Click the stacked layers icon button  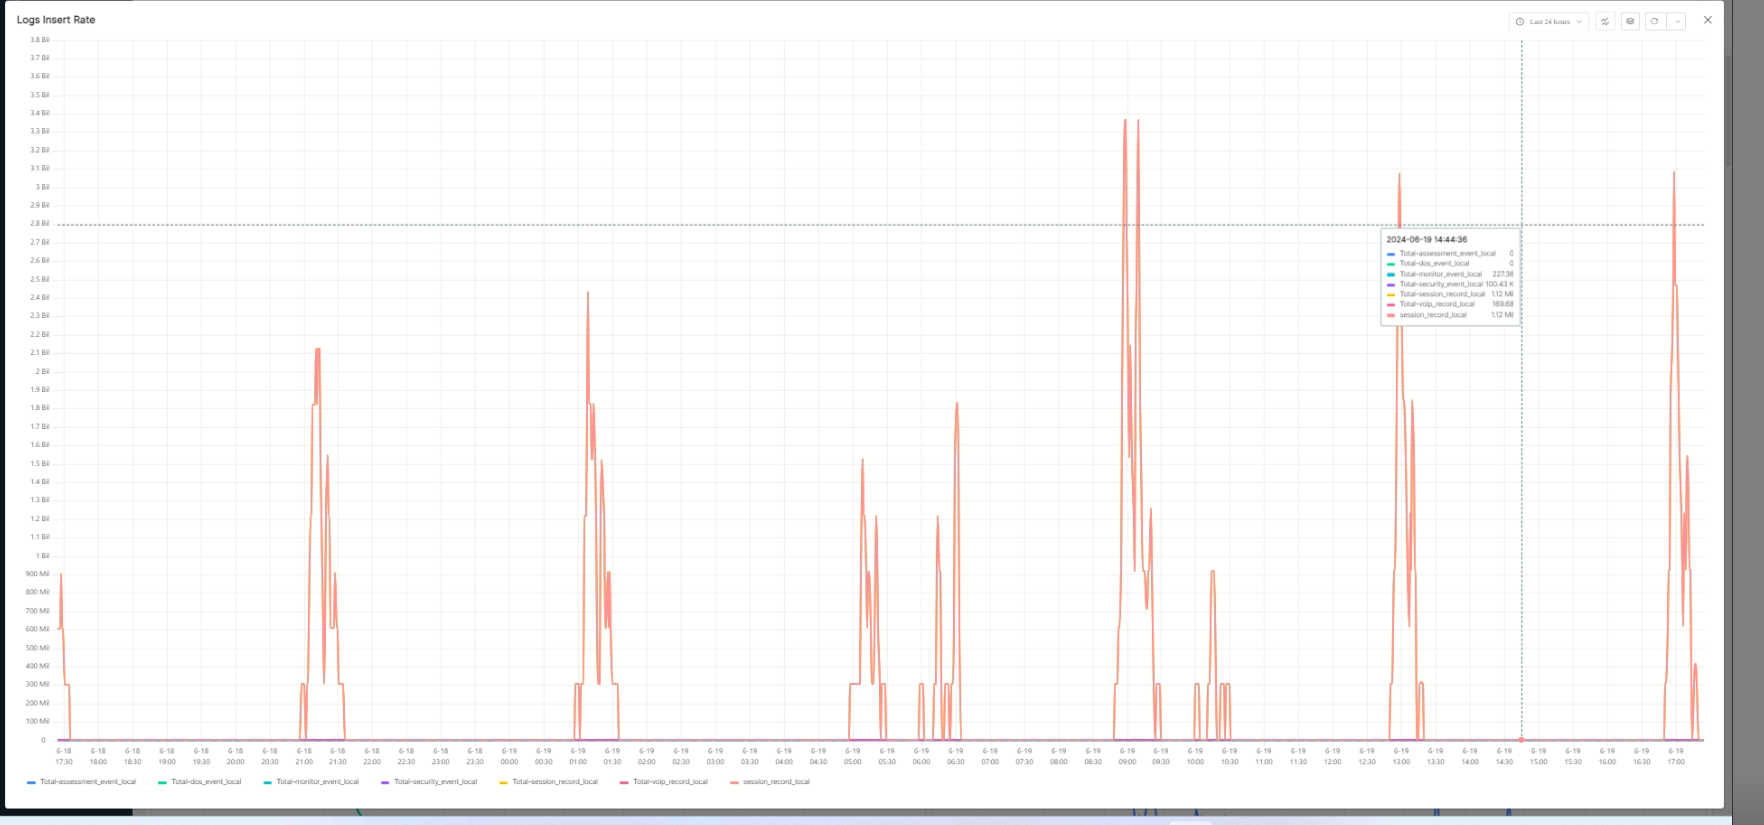coord(1630,21)
